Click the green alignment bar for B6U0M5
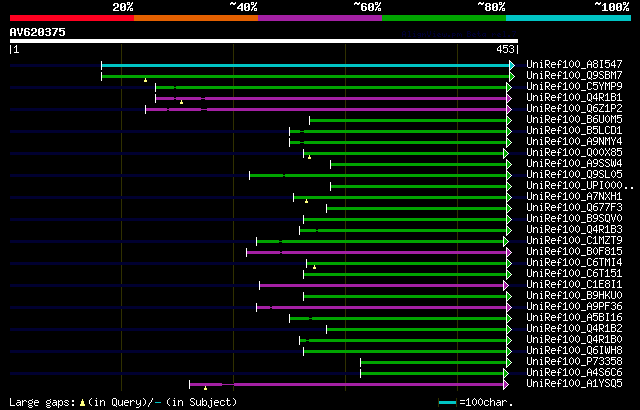This screenshot has width=640, height=410. [410, 120]
